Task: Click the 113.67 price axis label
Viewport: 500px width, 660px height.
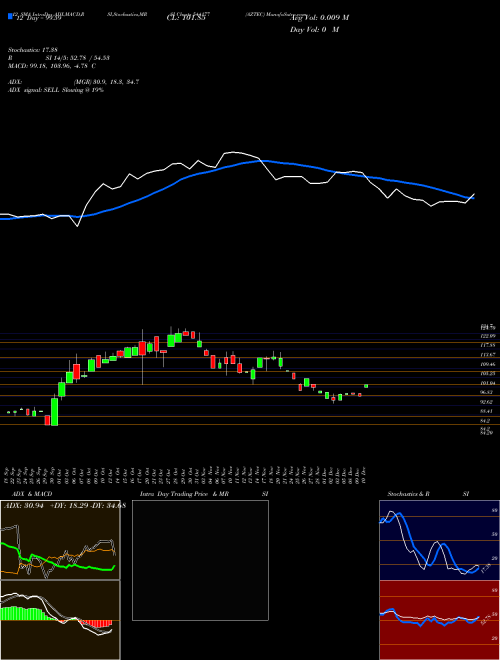Action: tap(487, 354)
